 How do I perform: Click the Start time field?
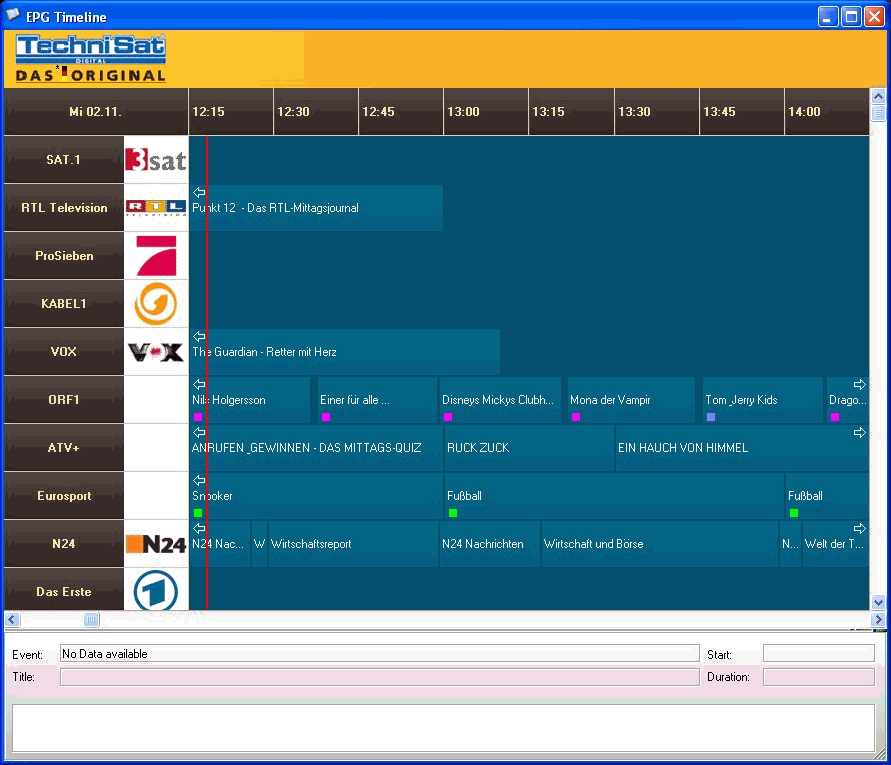pos(818,654)
